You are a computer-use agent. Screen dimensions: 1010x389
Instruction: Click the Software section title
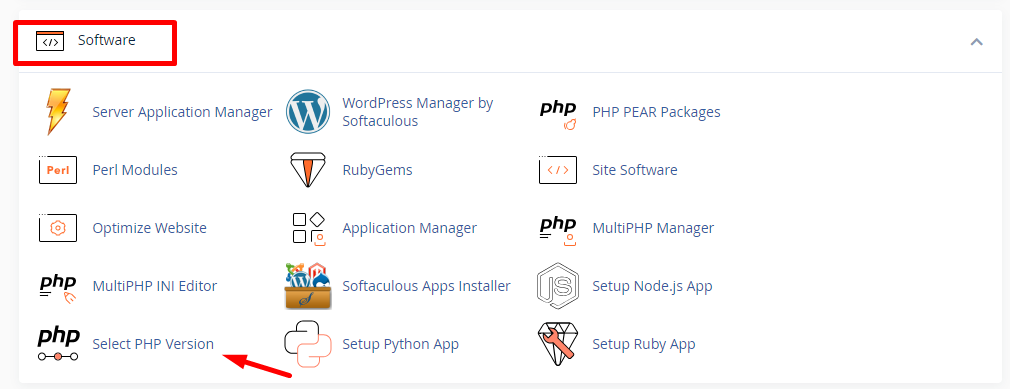pos(106,40)
